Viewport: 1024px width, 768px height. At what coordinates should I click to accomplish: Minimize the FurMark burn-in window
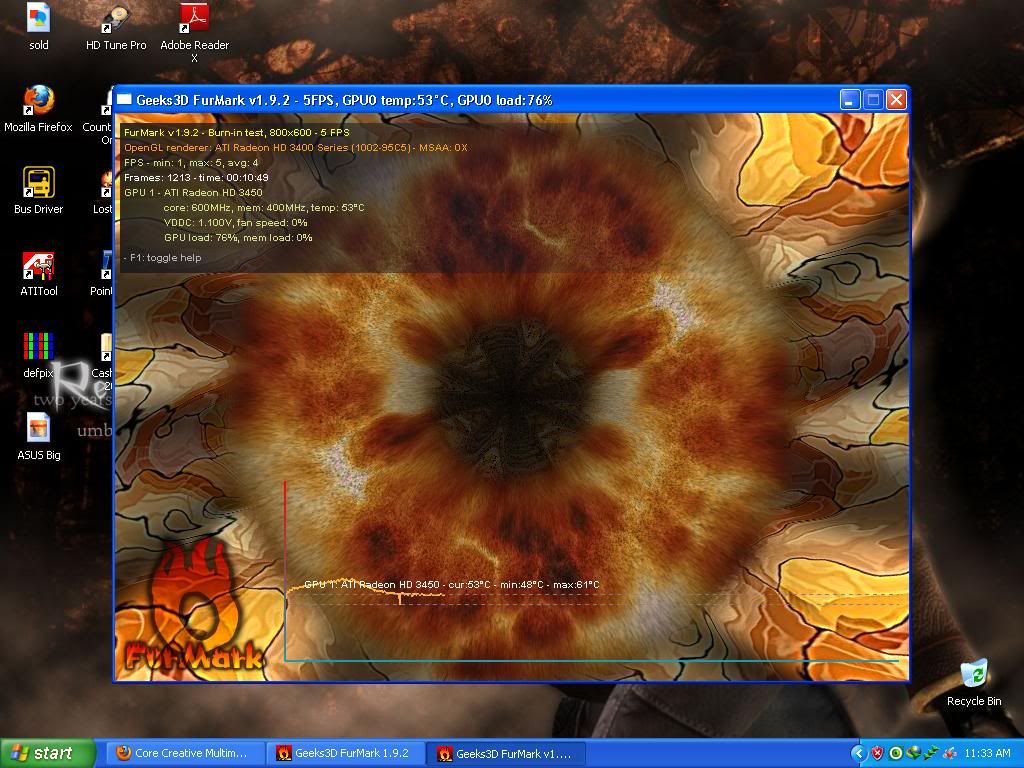coord(850,100)
